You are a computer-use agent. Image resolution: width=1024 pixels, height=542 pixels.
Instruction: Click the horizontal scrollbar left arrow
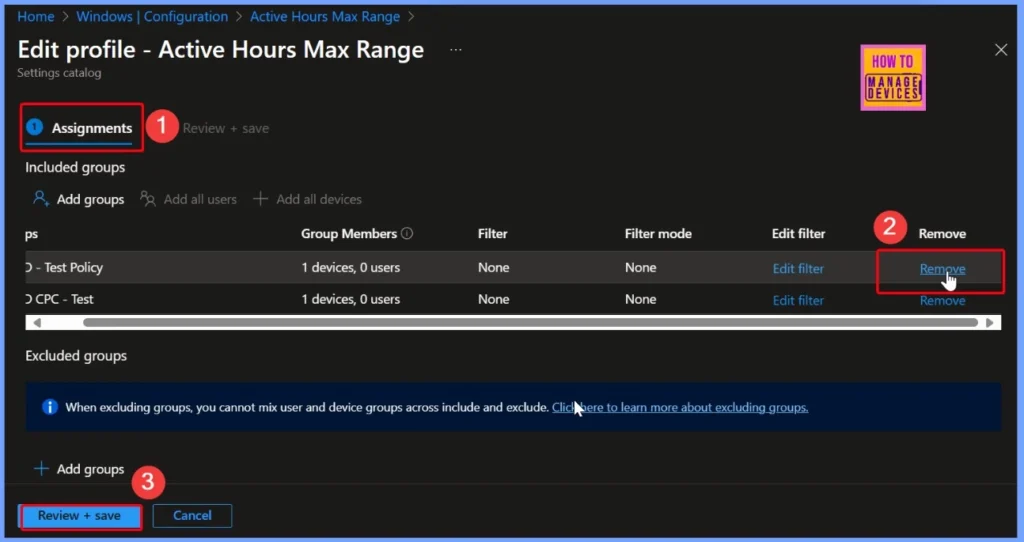(x=37, y=323)
